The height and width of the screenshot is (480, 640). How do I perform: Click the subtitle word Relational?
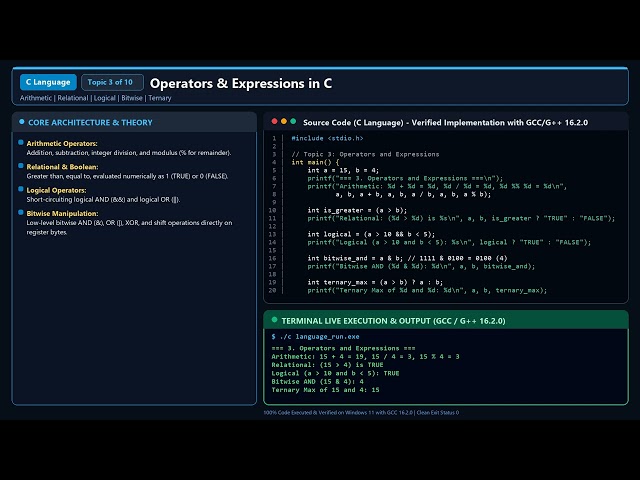click(x=73, y=98)
